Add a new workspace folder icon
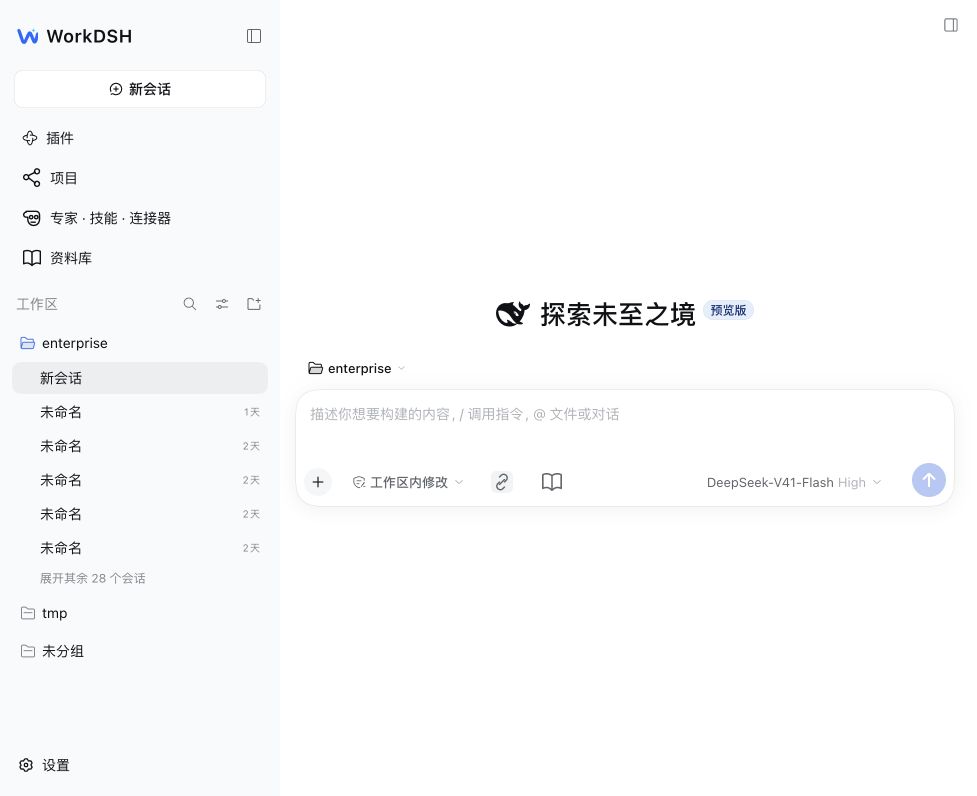The width and height of the screenshot is (977, 796). tap(254, 304)
